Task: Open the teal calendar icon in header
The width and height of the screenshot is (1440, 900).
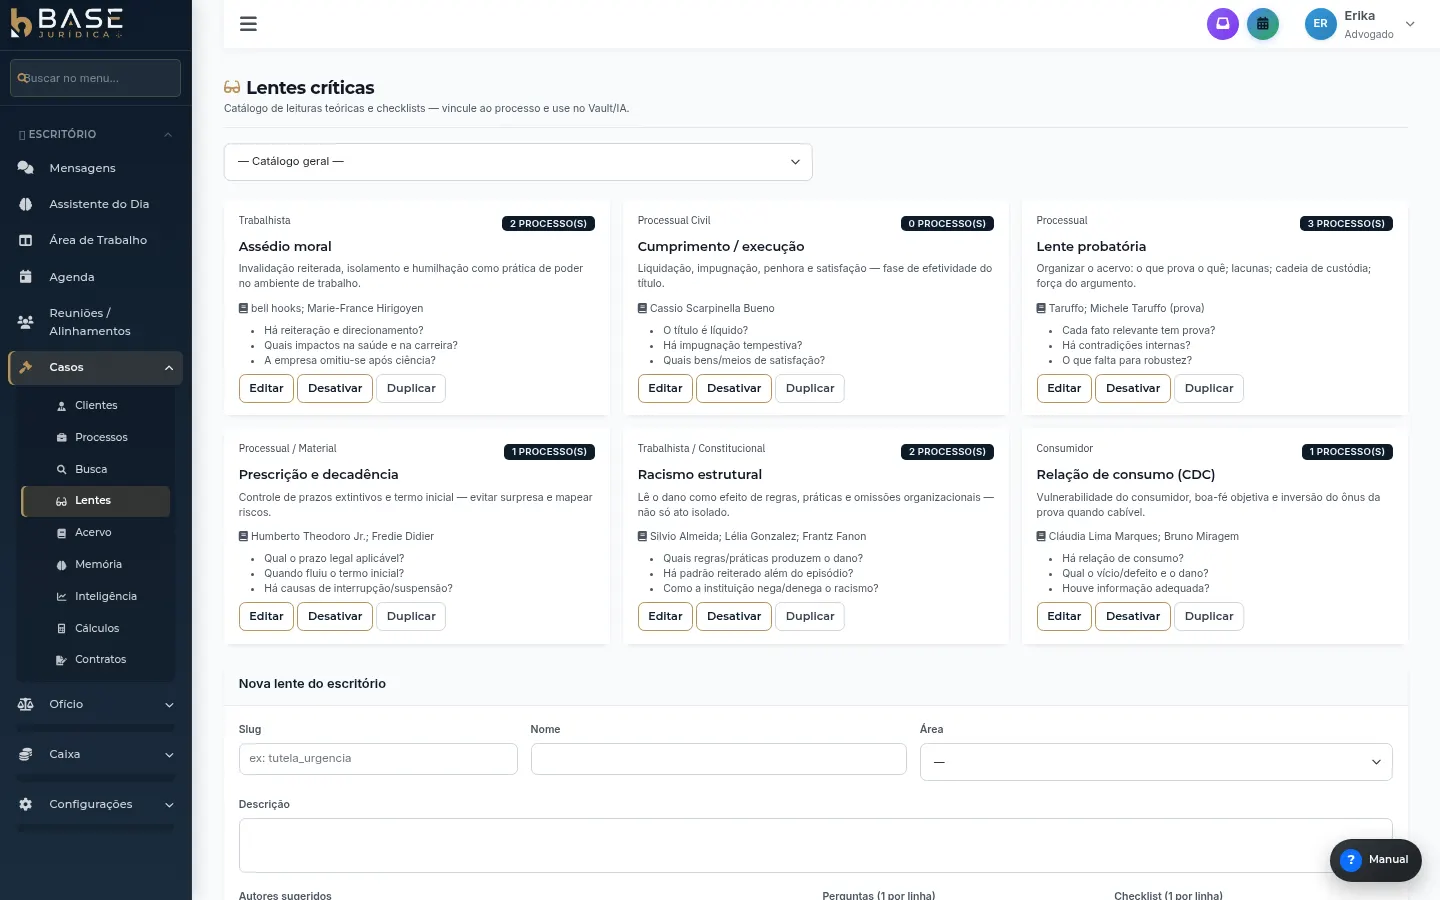Action: [x=1263, y=24]
